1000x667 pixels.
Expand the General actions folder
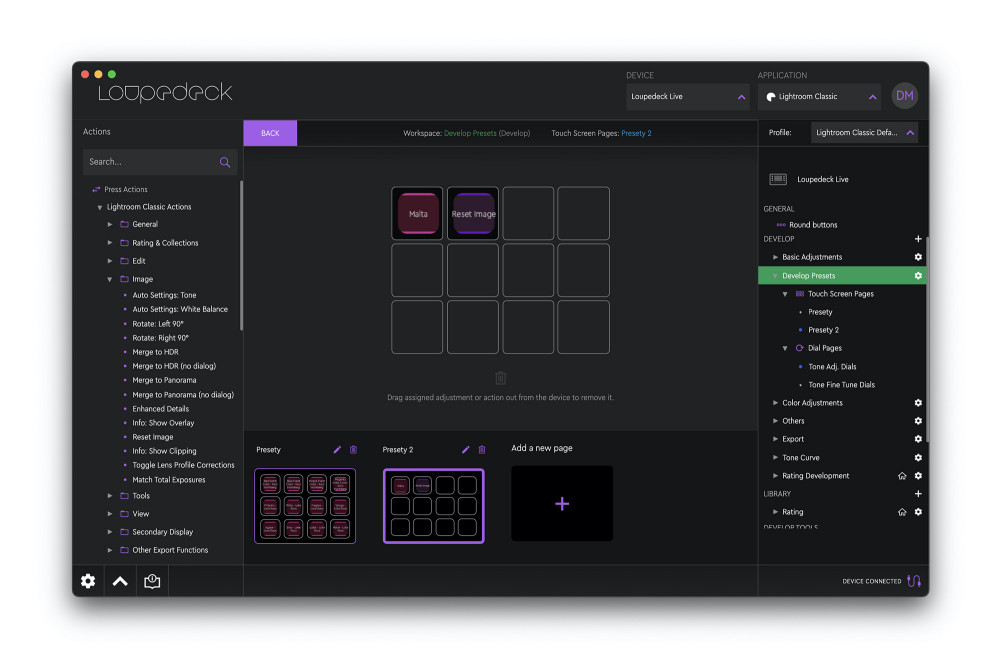[110, 224]
